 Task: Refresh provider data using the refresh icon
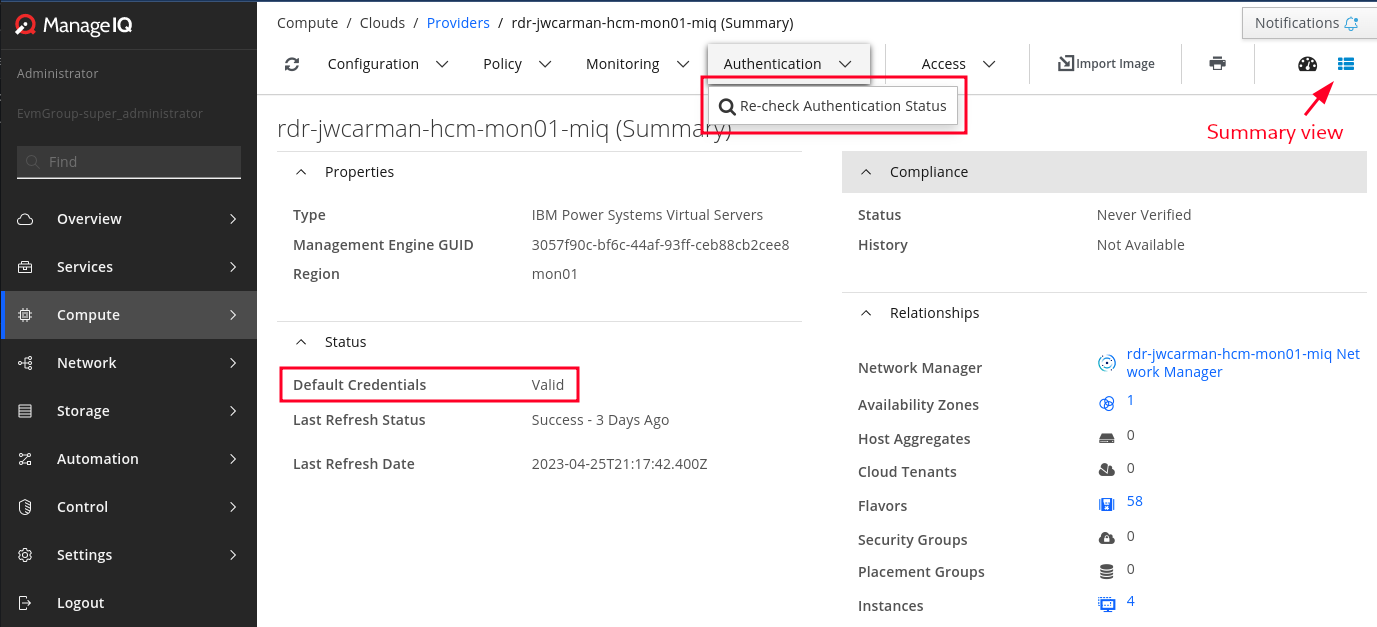(291, 63)
